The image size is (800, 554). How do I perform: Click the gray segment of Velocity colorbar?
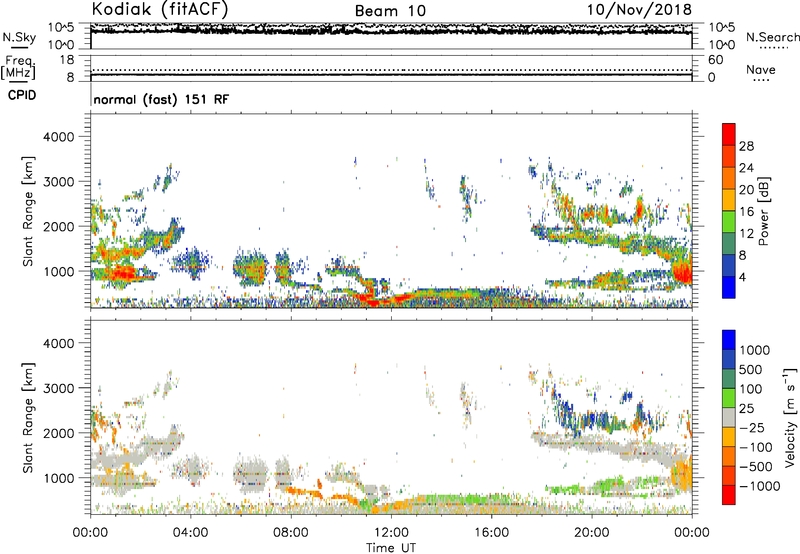(729, 417)
